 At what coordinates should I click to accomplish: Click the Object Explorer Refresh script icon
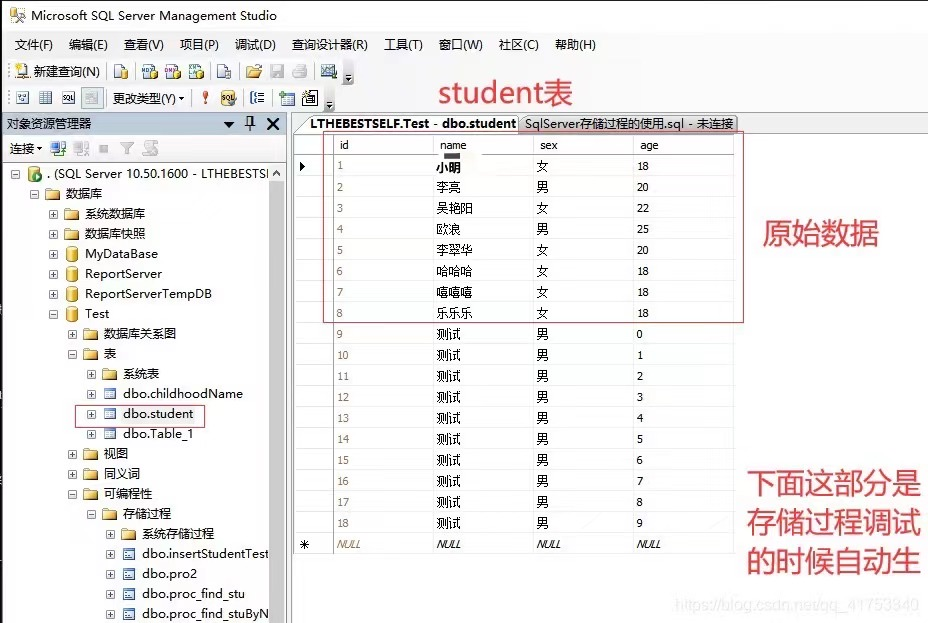coord(150,149)
